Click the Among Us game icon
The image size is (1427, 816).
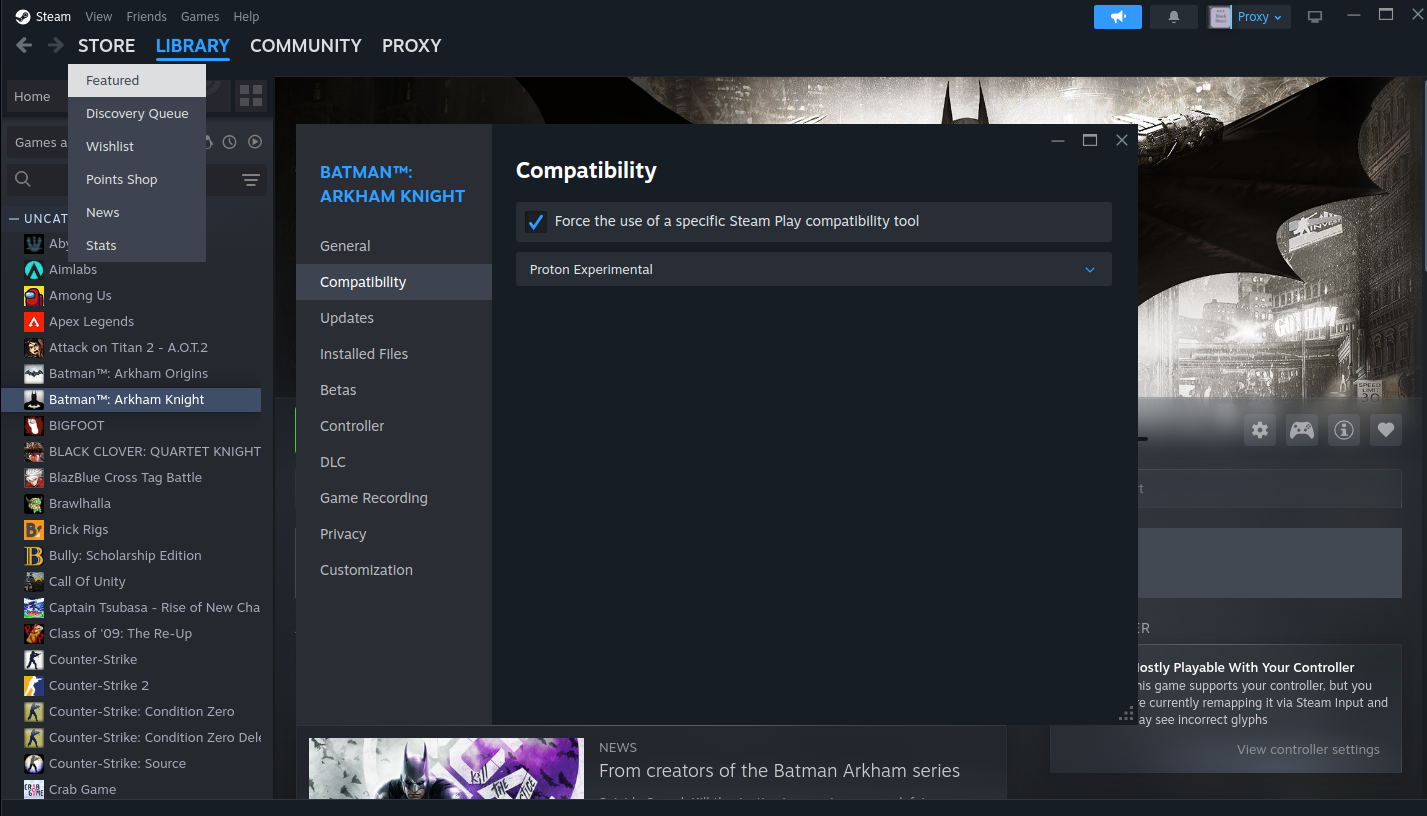pyautogui.click(x=34, y=296)
